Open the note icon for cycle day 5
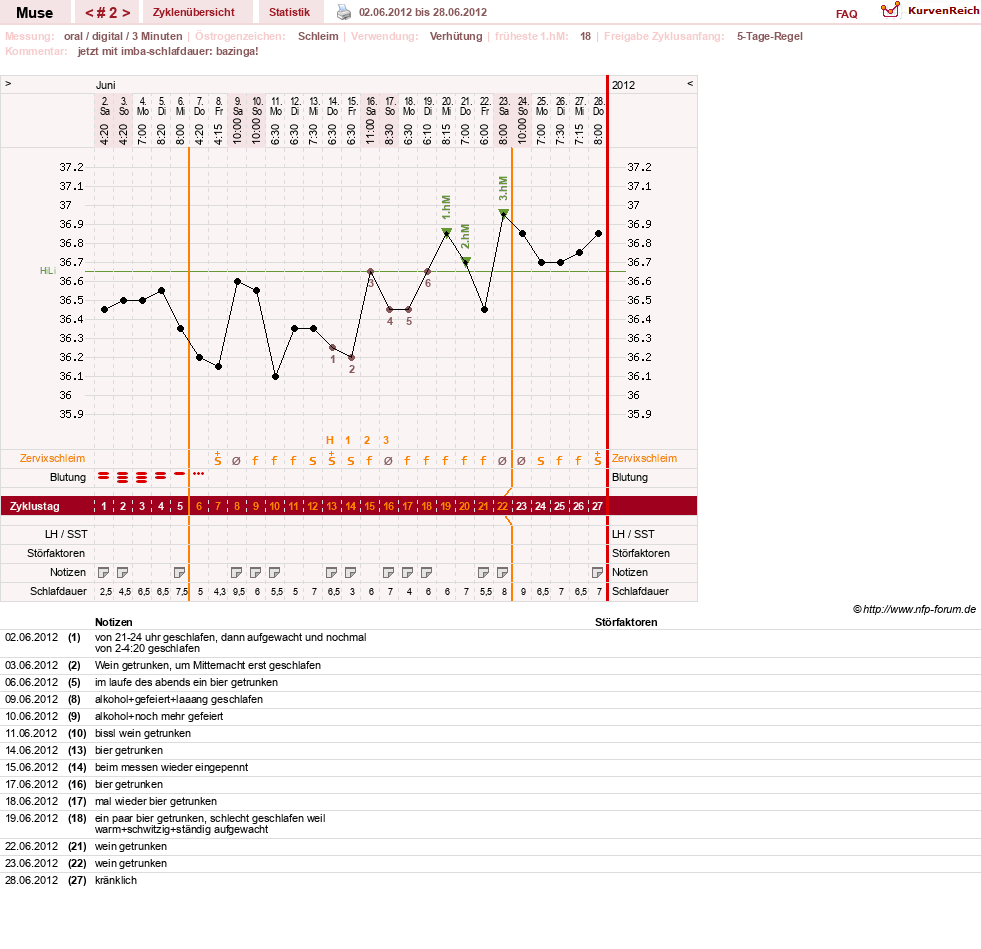Viewport: 981px width, 949px height. click(180, 572)
